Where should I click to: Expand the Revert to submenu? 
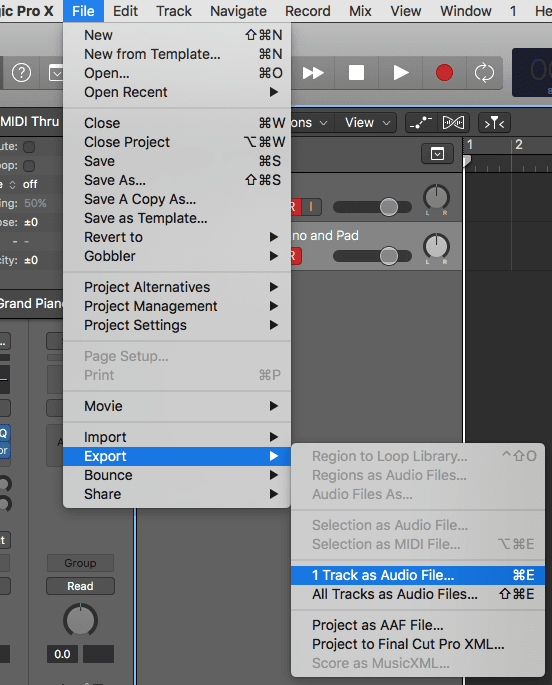point(177,237)
